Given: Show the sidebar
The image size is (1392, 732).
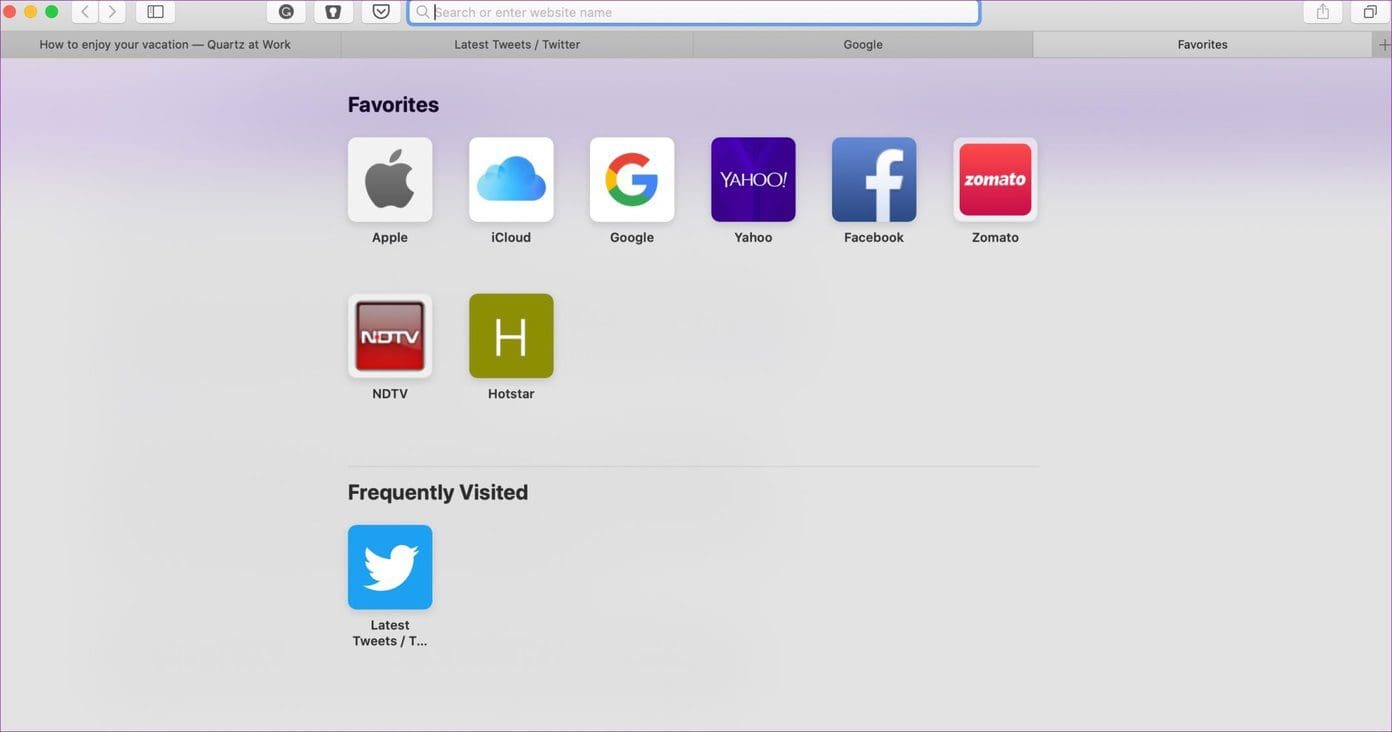Looking at the screenshot, I should (x=155, y=12).
